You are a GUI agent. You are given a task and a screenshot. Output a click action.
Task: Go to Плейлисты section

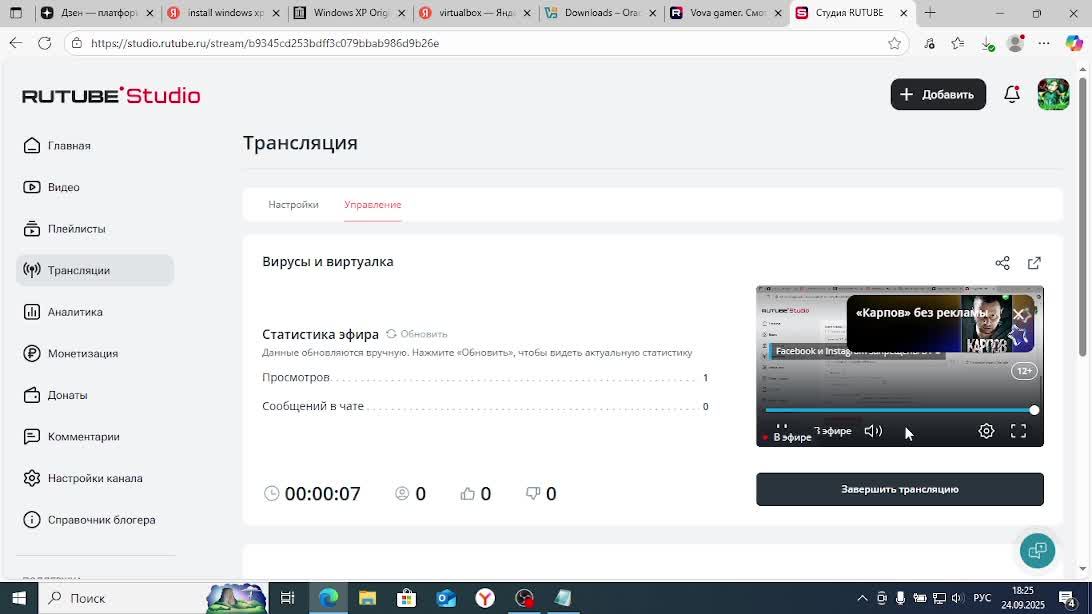point(64,229)
